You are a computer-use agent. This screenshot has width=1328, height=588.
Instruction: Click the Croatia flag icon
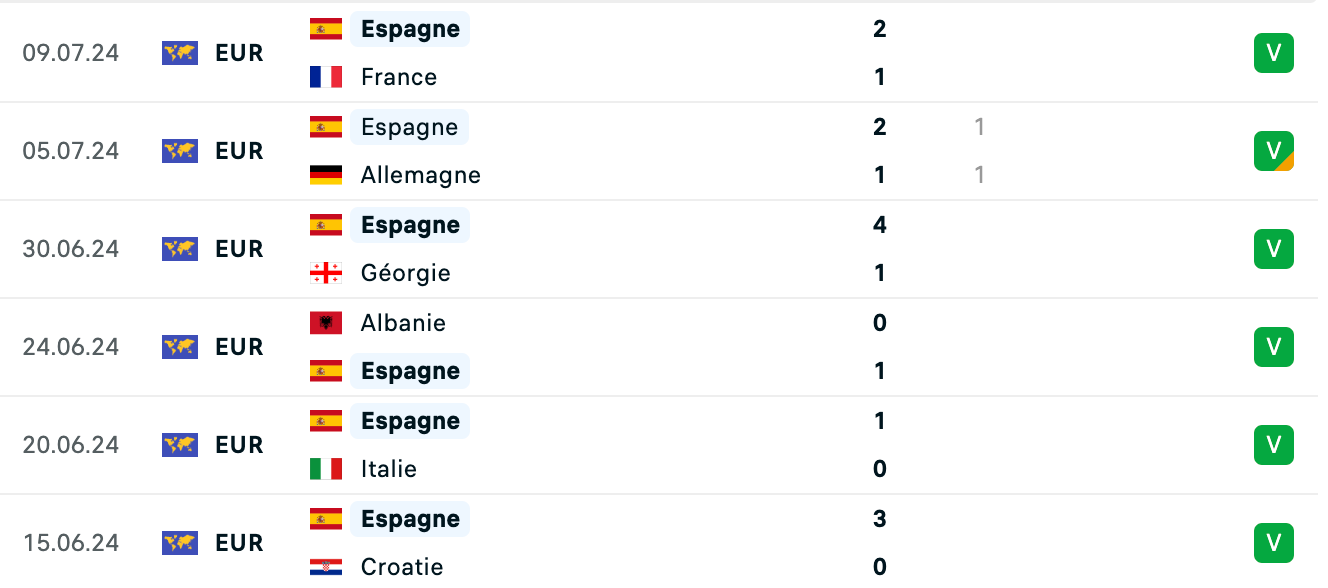pyautogui.click(x=326, y=567)
